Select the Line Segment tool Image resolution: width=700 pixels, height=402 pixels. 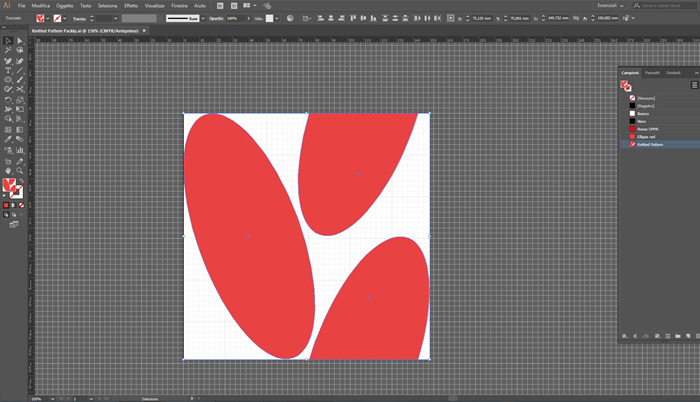pos(20,71)
